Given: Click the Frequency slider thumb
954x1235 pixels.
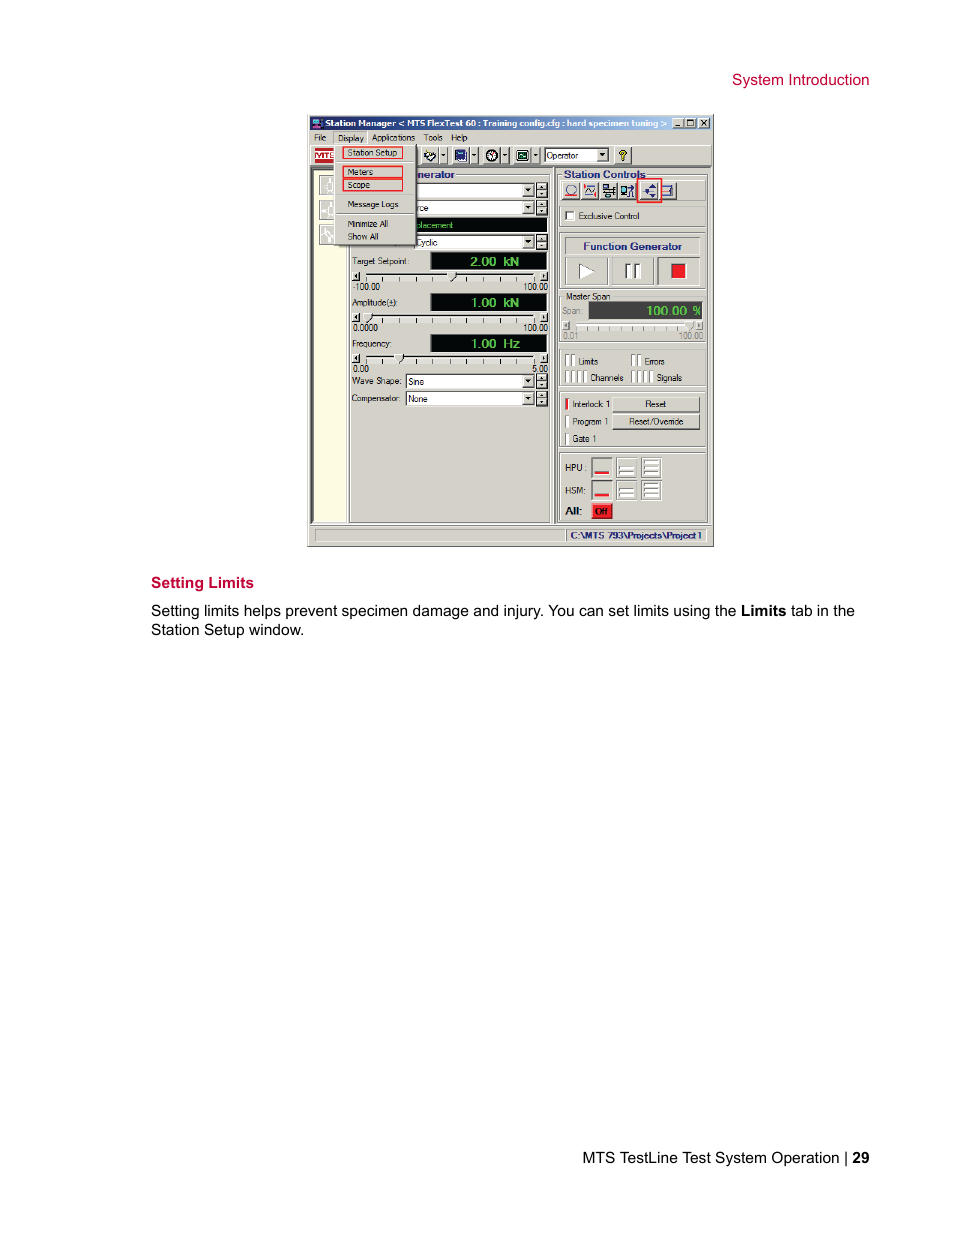Looking at the screenshot, I should [399, 359].
